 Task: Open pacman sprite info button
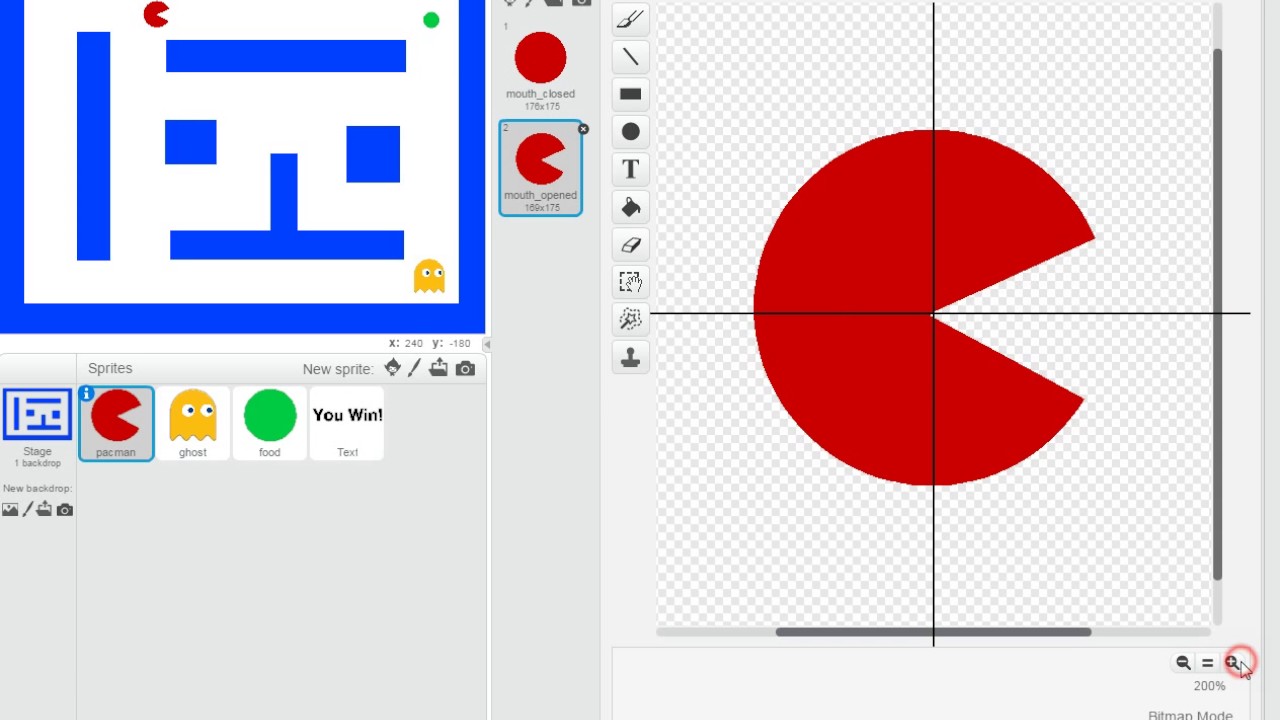(x=87, y=394)
